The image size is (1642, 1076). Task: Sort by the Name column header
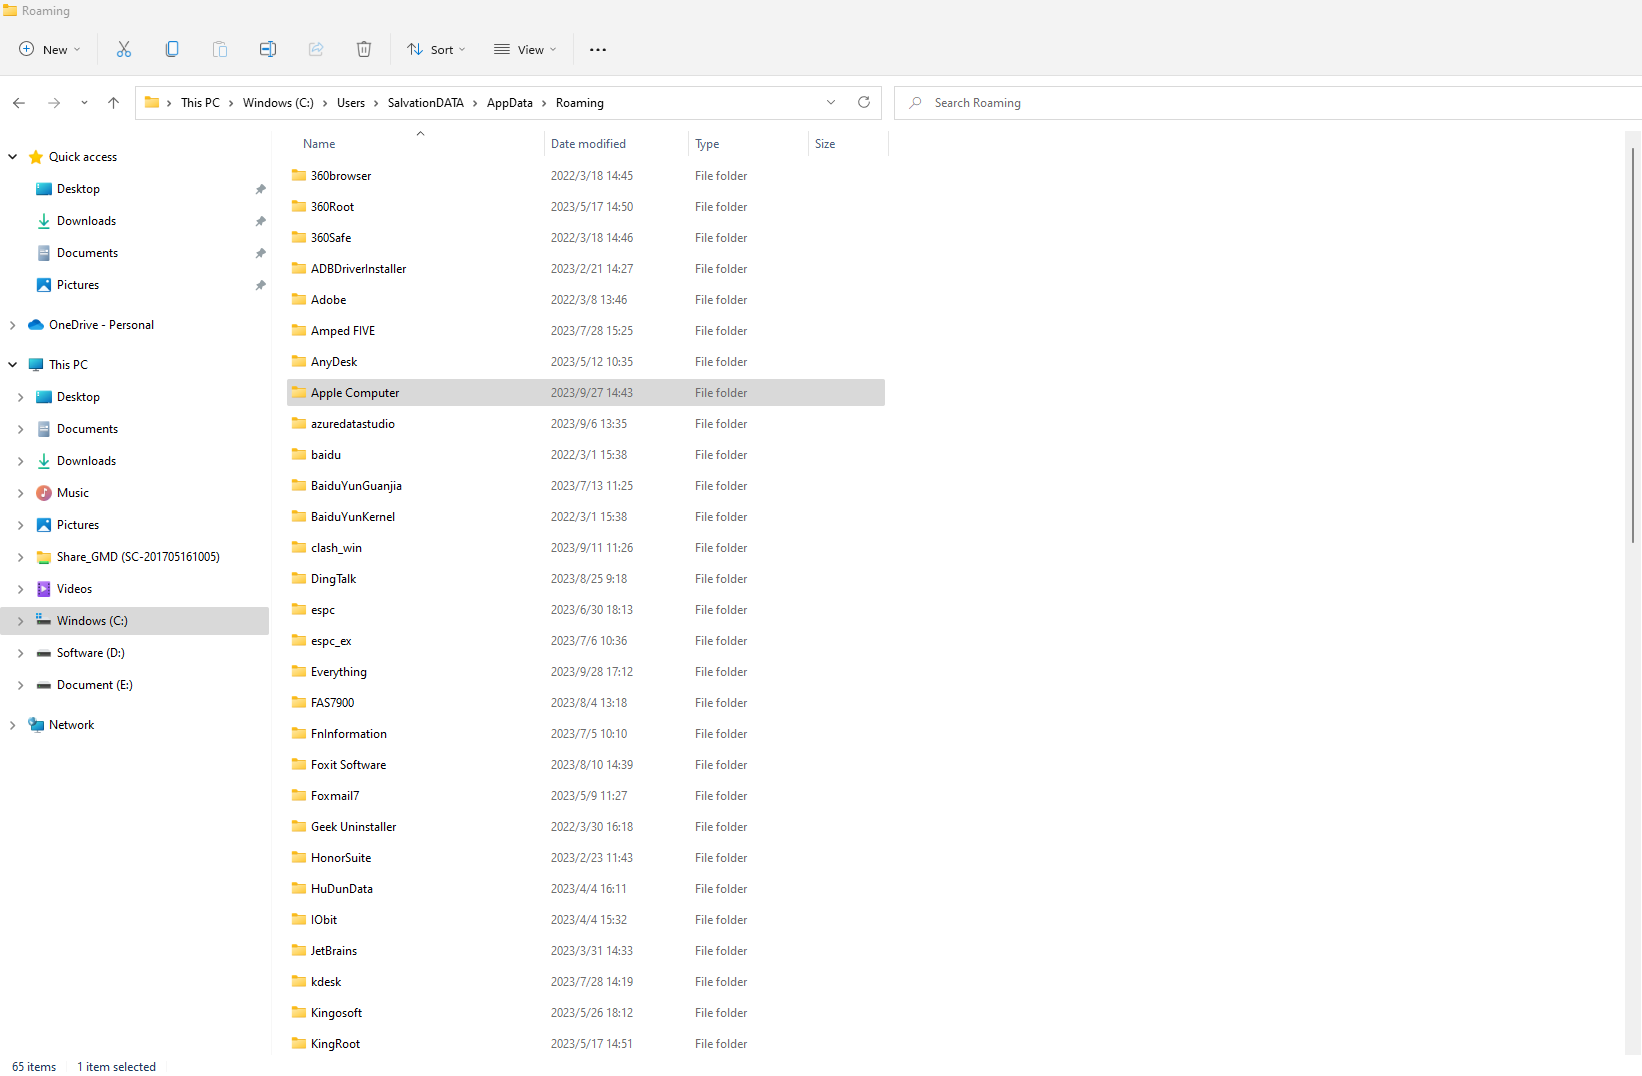pos(415,144)
